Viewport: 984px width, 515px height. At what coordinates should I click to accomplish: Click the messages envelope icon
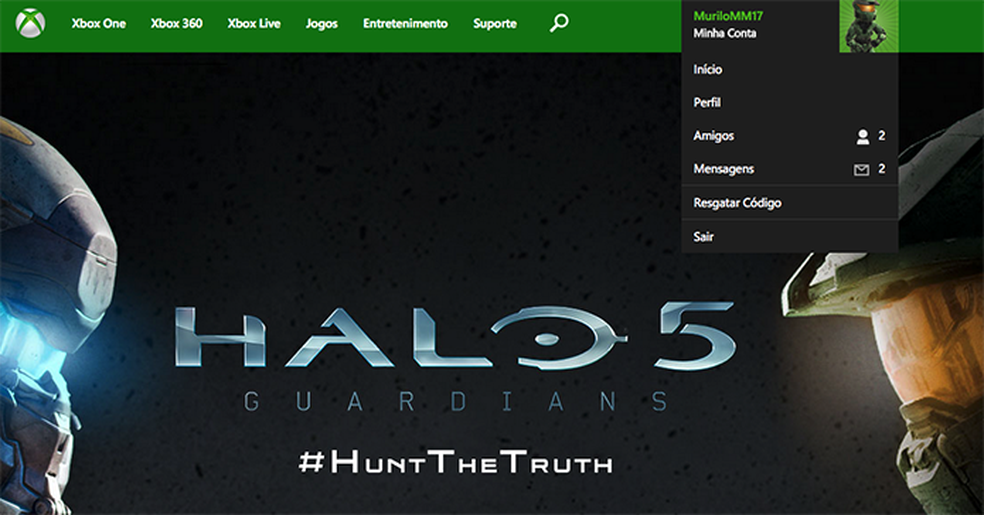(x=861, y=169)
